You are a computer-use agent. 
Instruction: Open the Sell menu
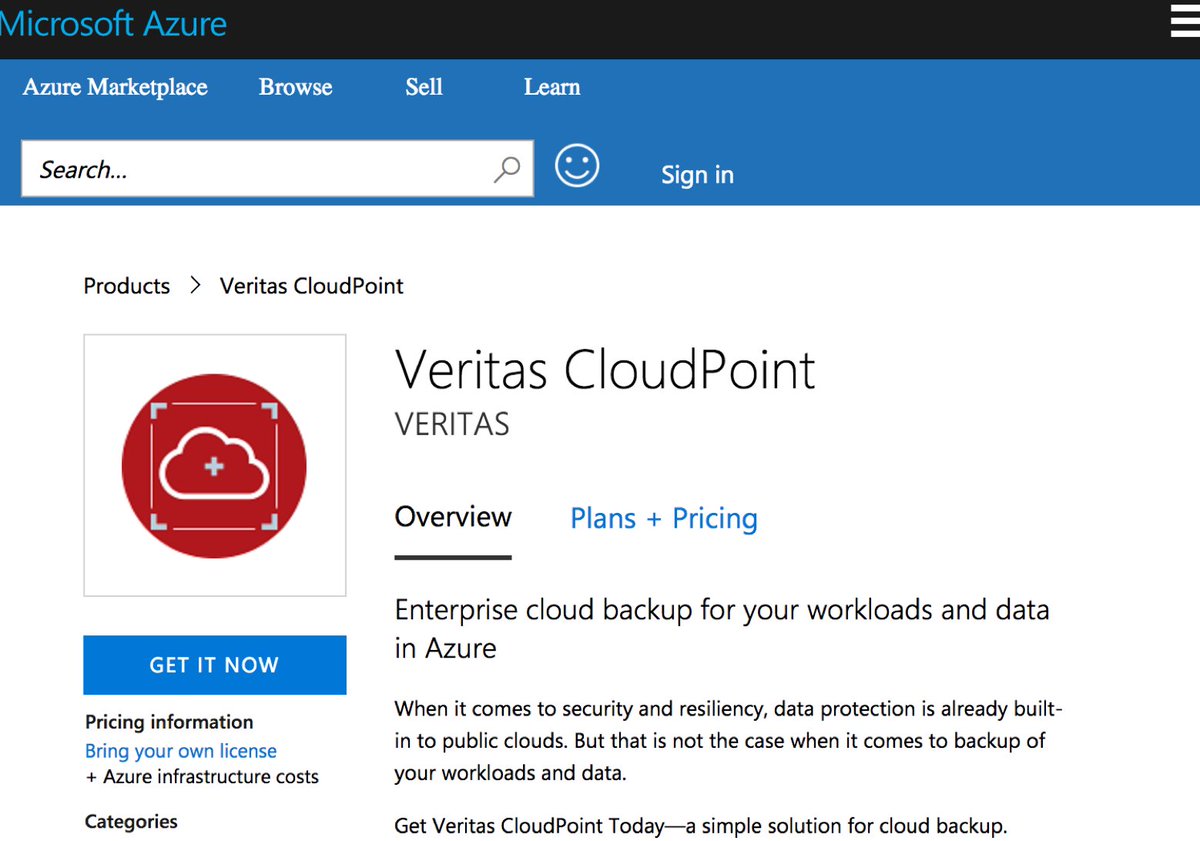coord(423,88)
